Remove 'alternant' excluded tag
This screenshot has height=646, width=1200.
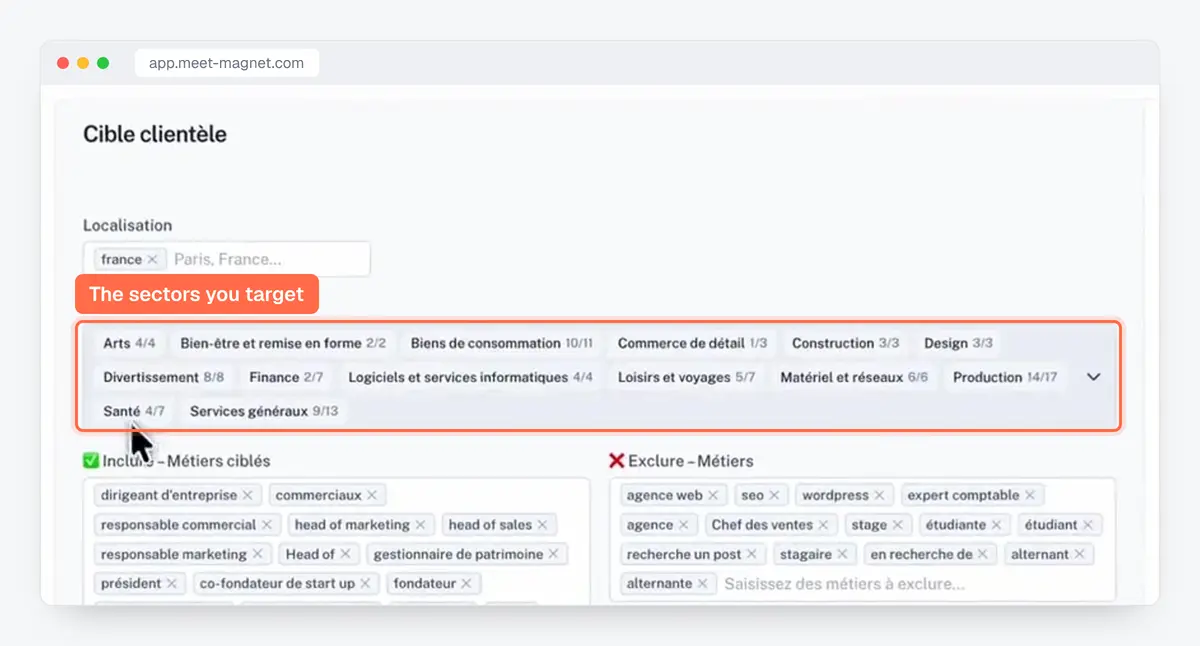pyautogui.click(x=1080, y=554)
